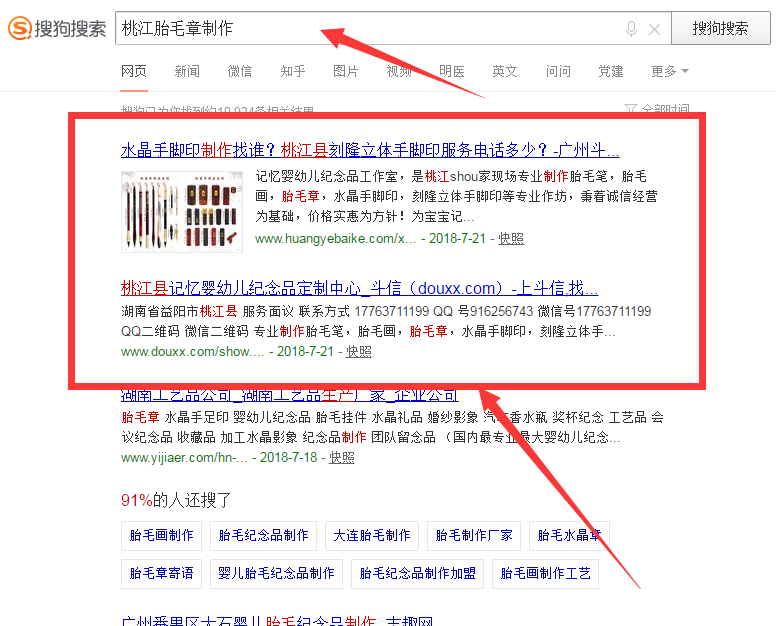This screenshot has height=626, width=776.
Task: Open the 全部时间 time filter
Action: click(x=657, y=108)
